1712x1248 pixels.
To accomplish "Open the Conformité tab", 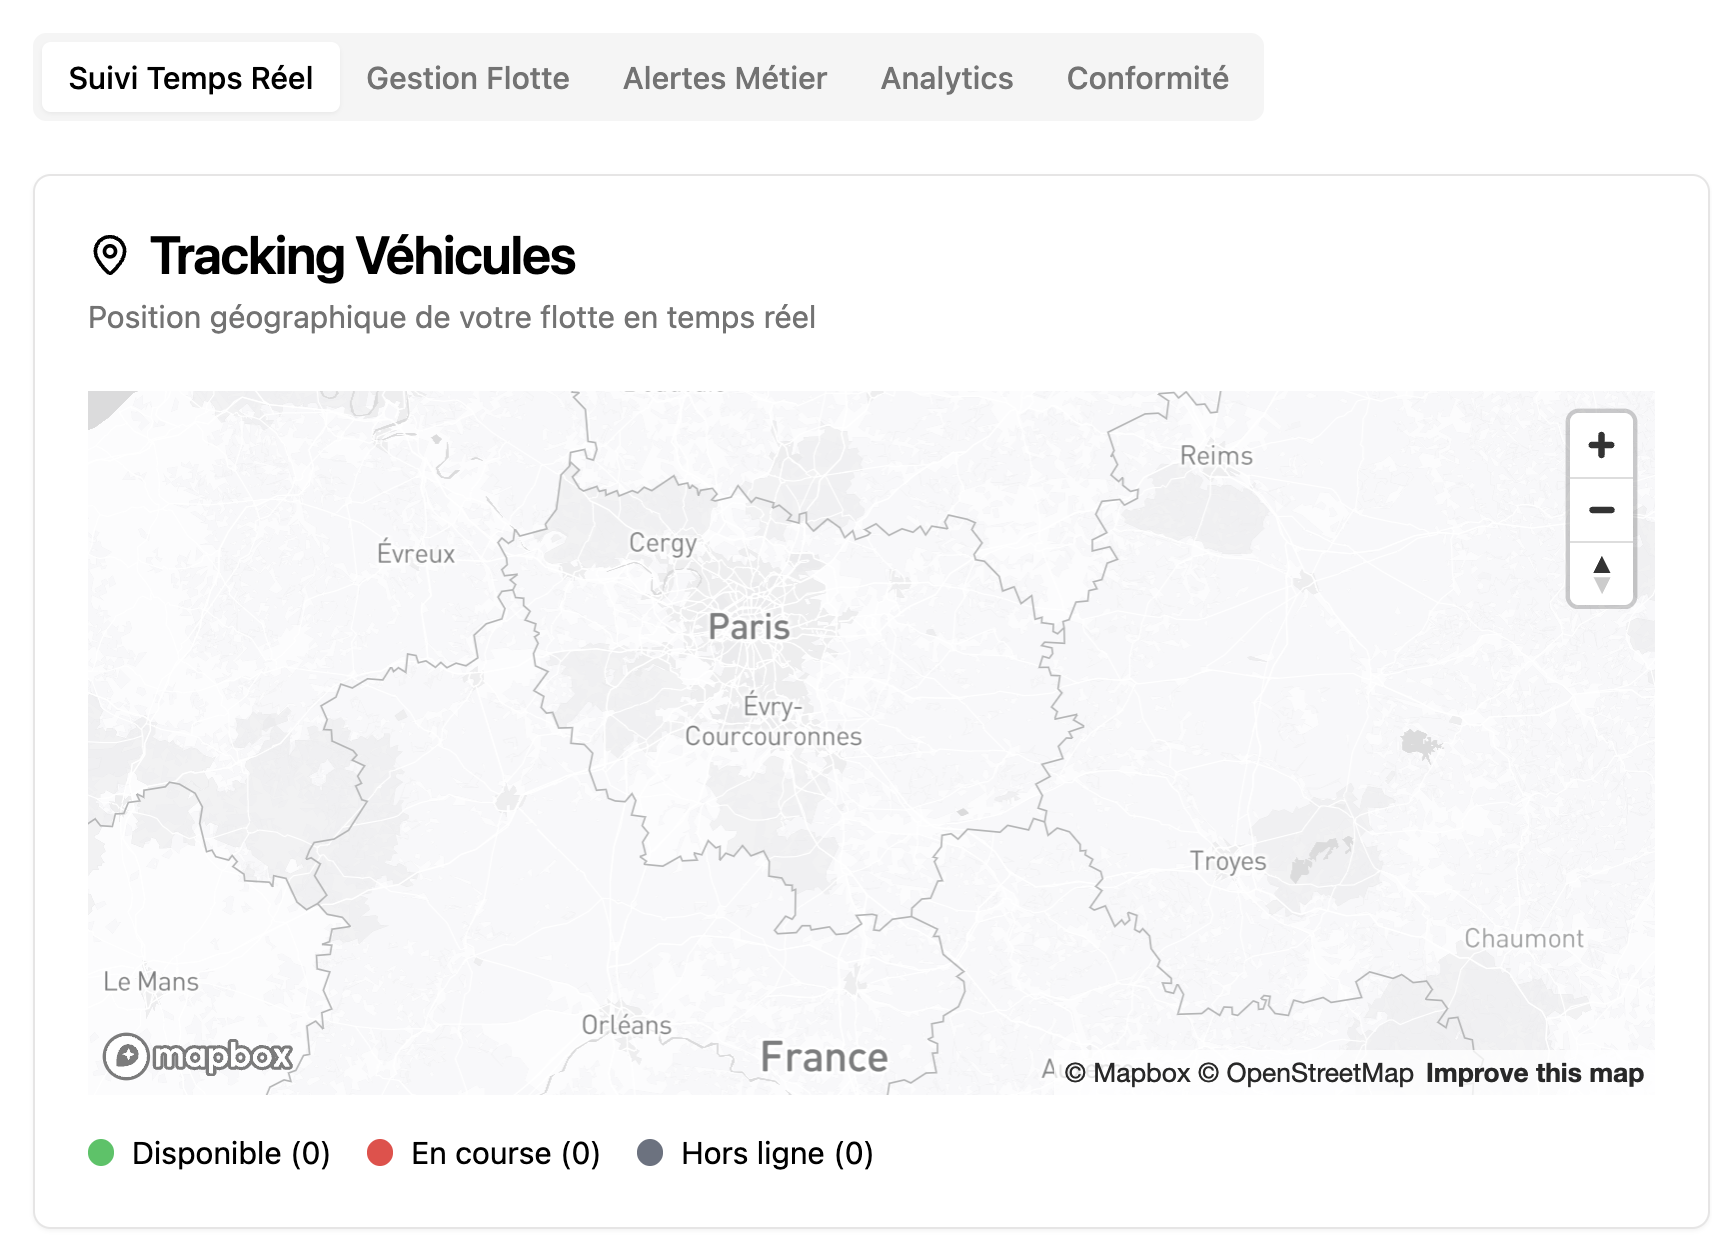I will click(1148, 78).
